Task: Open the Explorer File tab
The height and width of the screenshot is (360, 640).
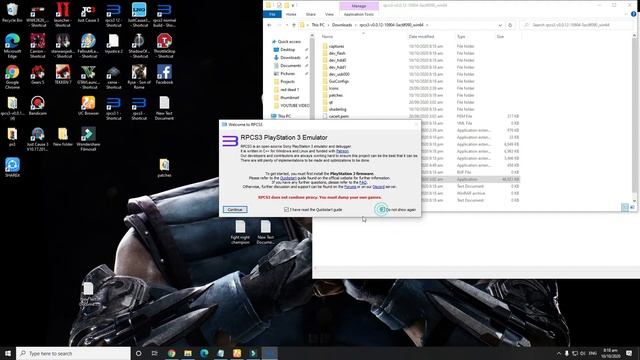Action: tap(272, 14)
